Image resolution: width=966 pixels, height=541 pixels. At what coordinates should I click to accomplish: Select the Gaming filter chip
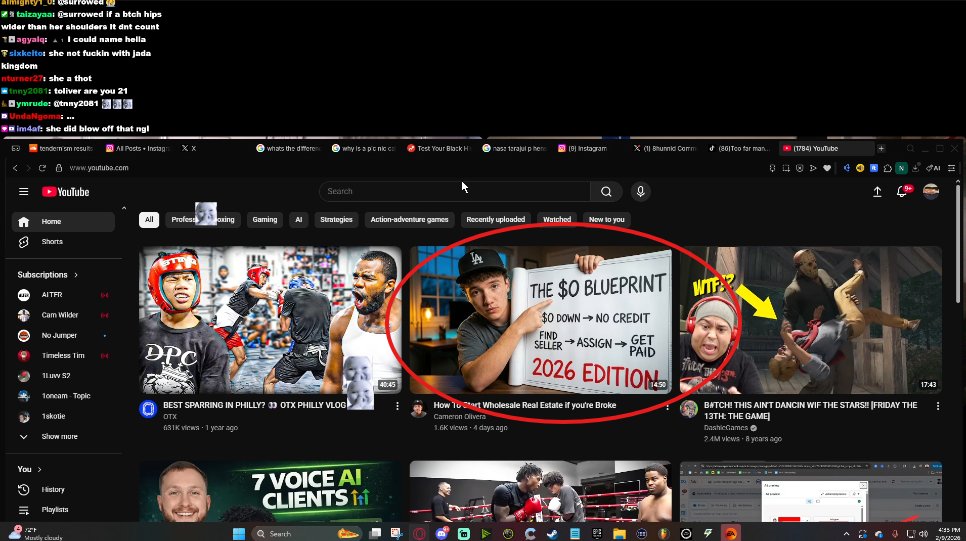point(265,219)
